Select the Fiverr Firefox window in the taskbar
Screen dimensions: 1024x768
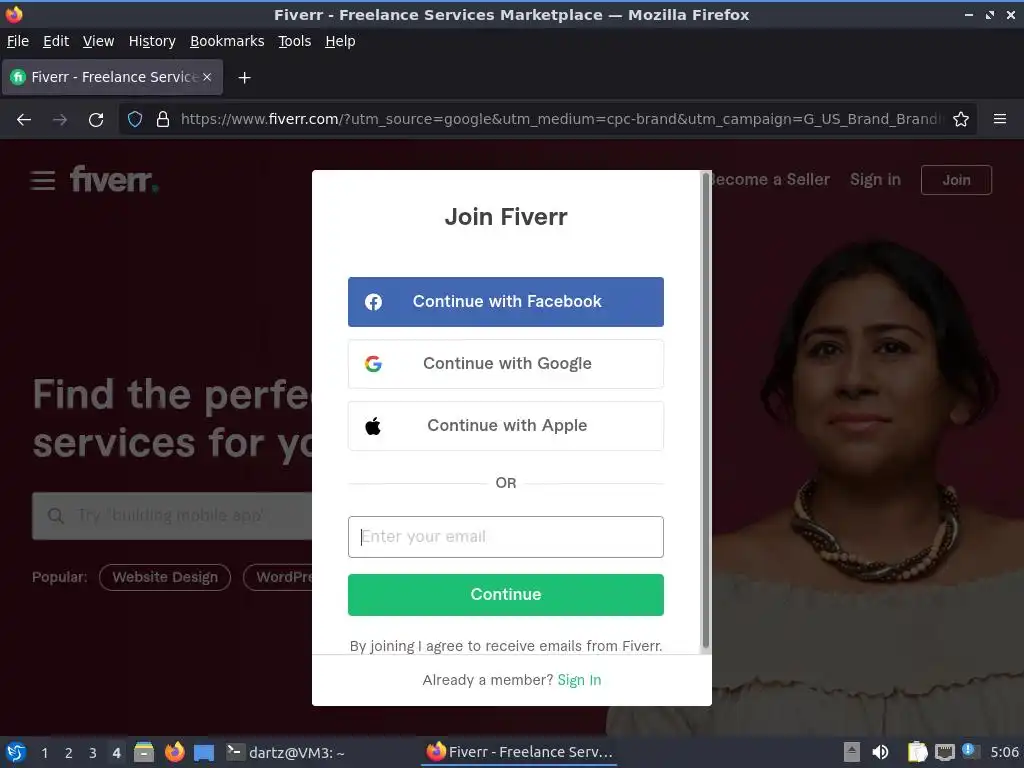point(520,752)
